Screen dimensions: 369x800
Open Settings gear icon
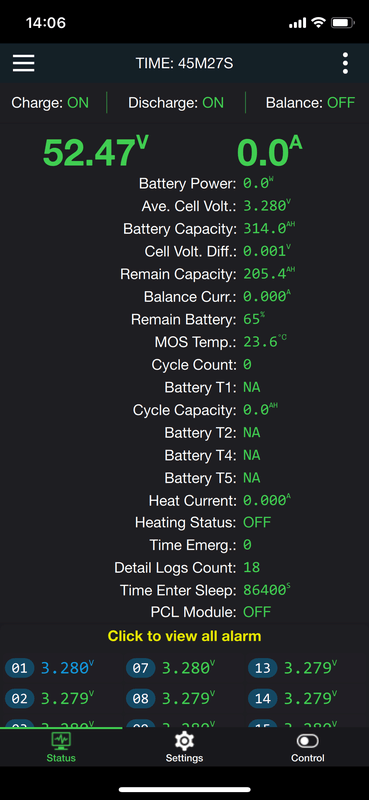click(x=184, y=741)
